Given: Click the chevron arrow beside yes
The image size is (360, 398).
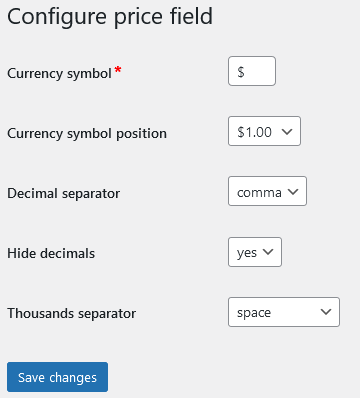Looking at the screenshot, I should point(268,252).
